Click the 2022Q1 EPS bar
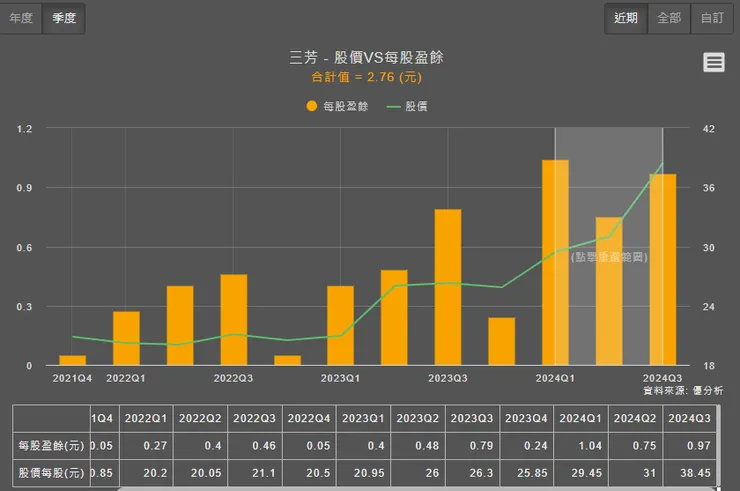This screenshot has height=491, width=740. [126, 338]
